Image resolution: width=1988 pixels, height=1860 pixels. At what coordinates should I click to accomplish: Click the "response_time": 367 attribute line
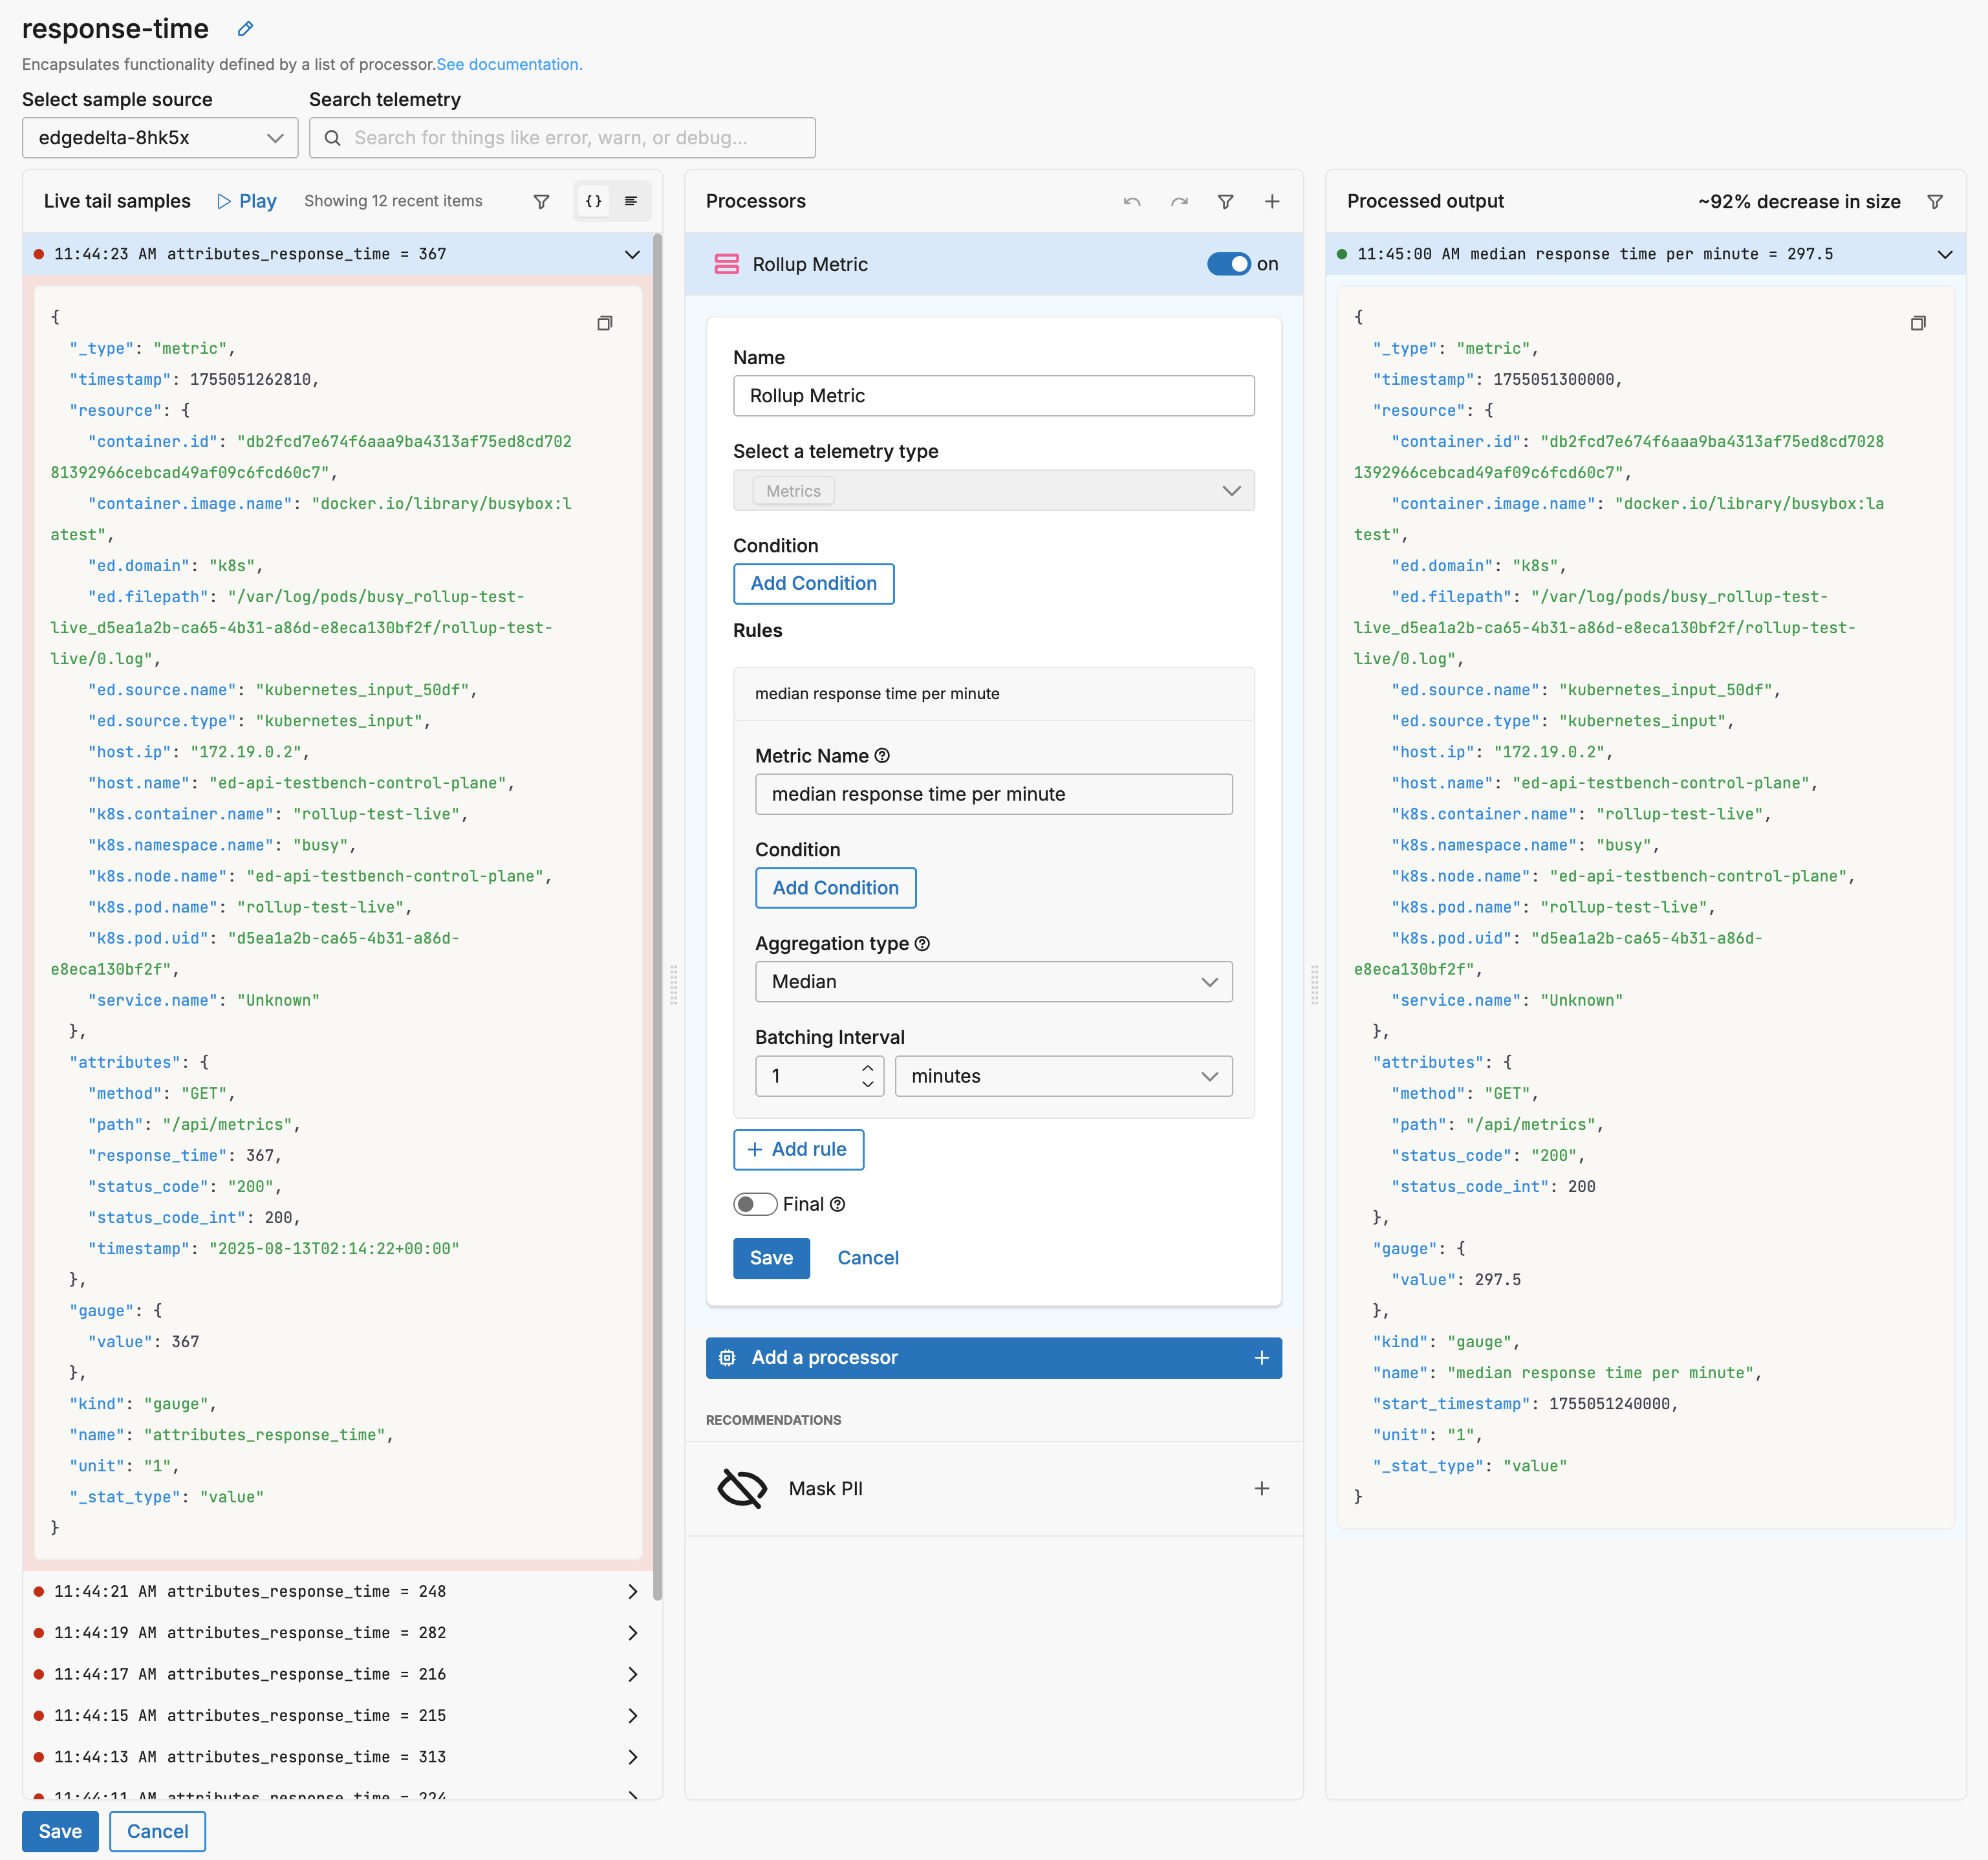click(x=185, y=1156)
